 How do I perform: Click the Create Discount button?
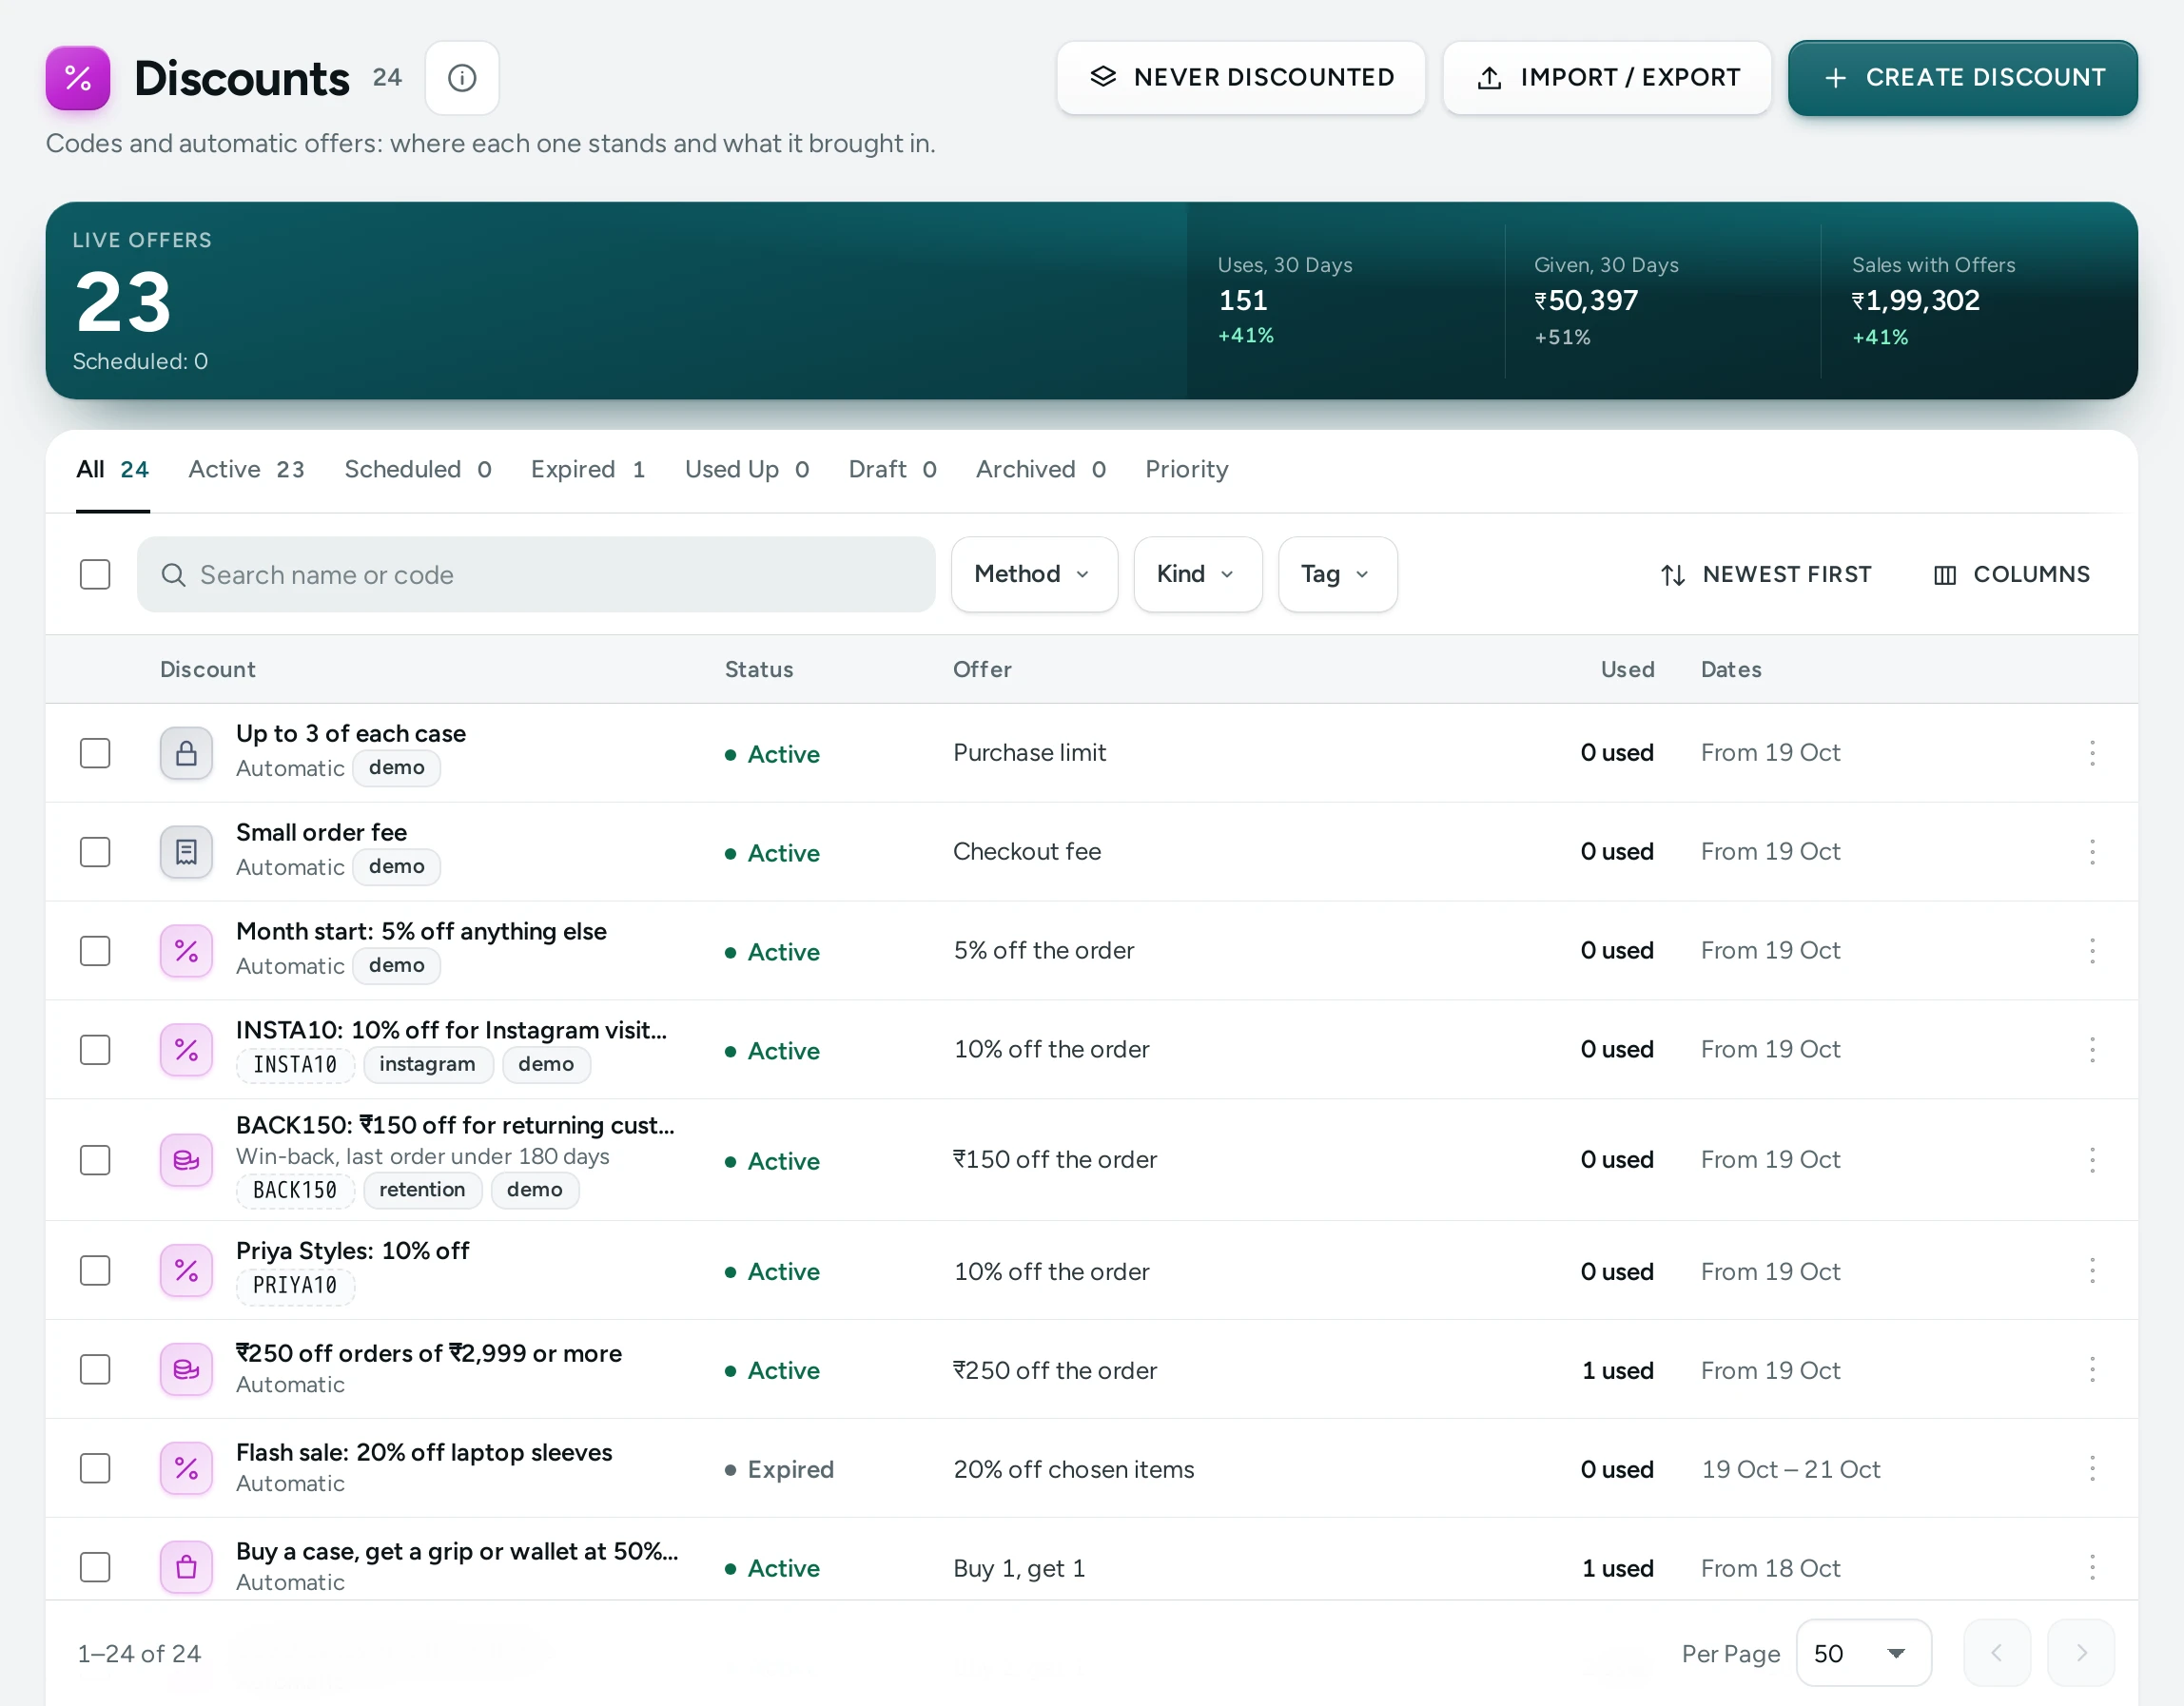[x=1962, y=78]
